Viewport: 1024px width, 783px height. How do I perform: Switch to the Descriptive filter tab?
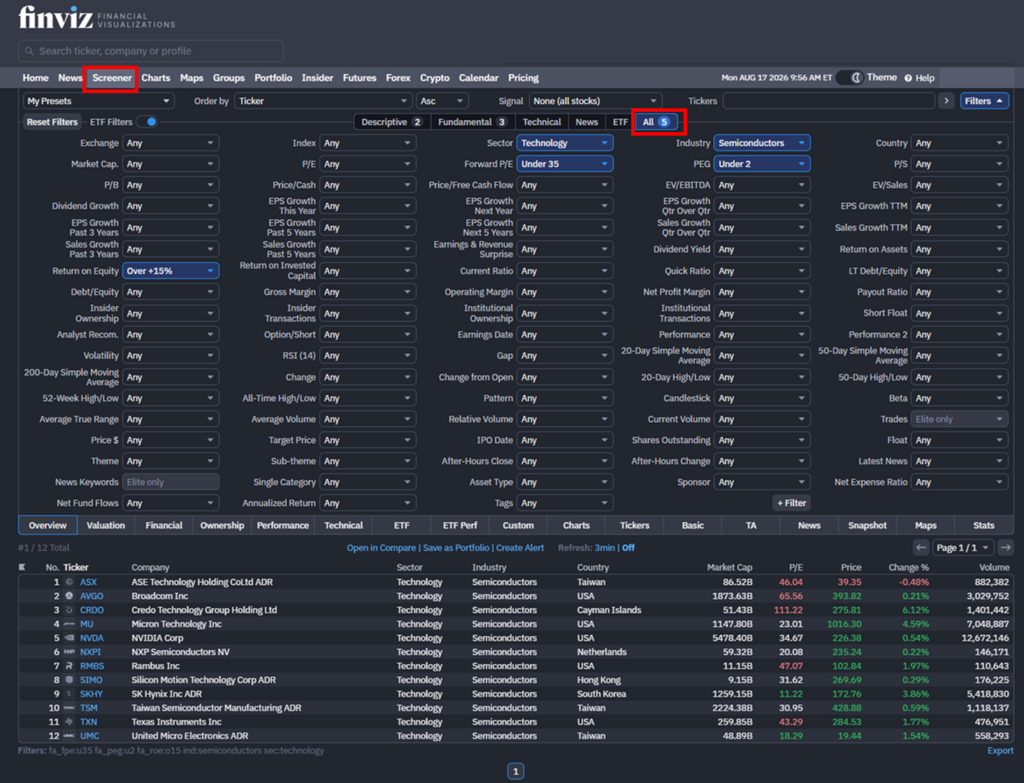click(x=392, y=121)
